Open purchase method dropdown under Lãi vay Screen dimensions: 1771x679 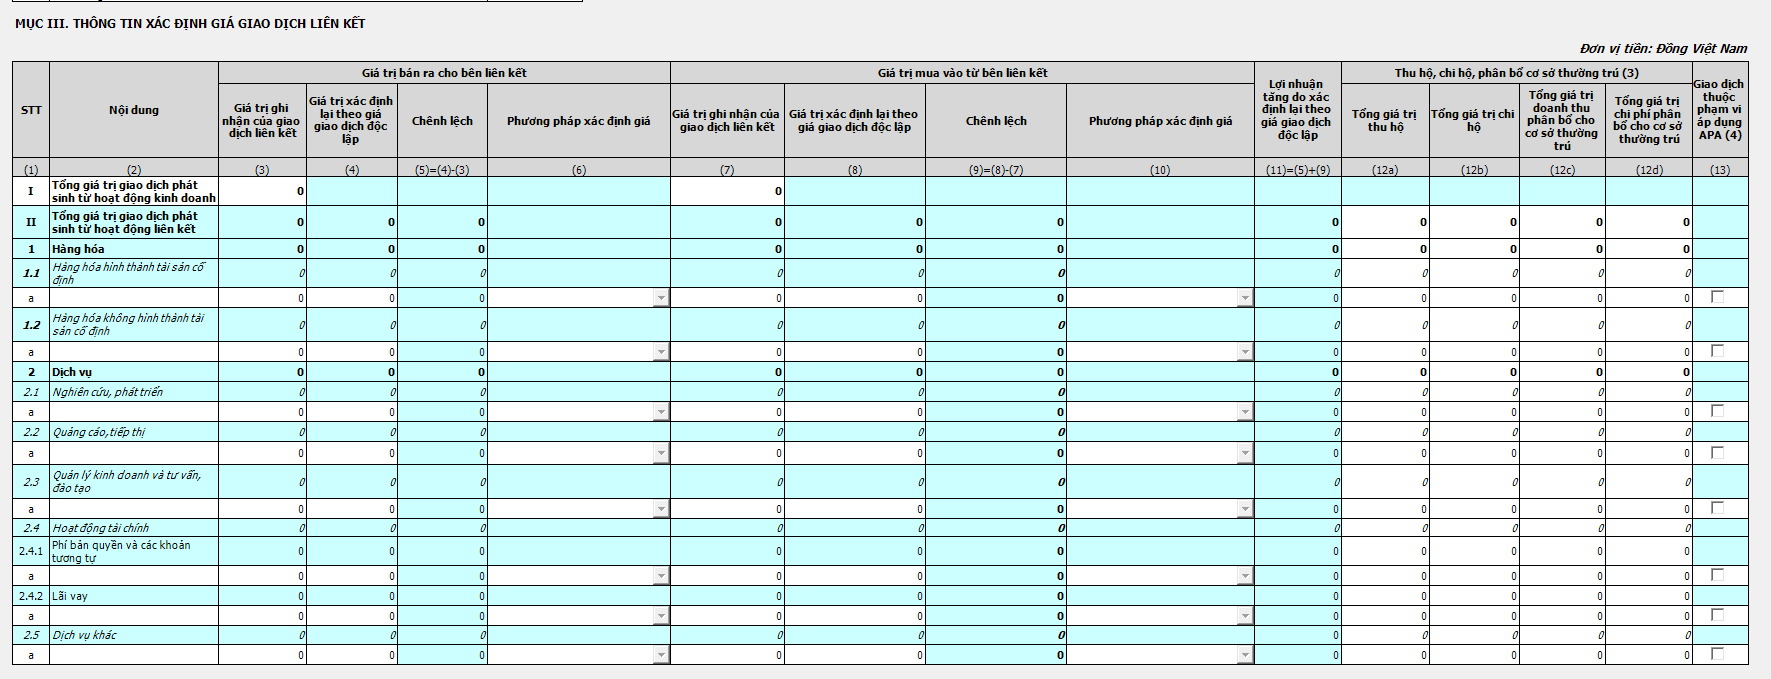[1244, 617]
